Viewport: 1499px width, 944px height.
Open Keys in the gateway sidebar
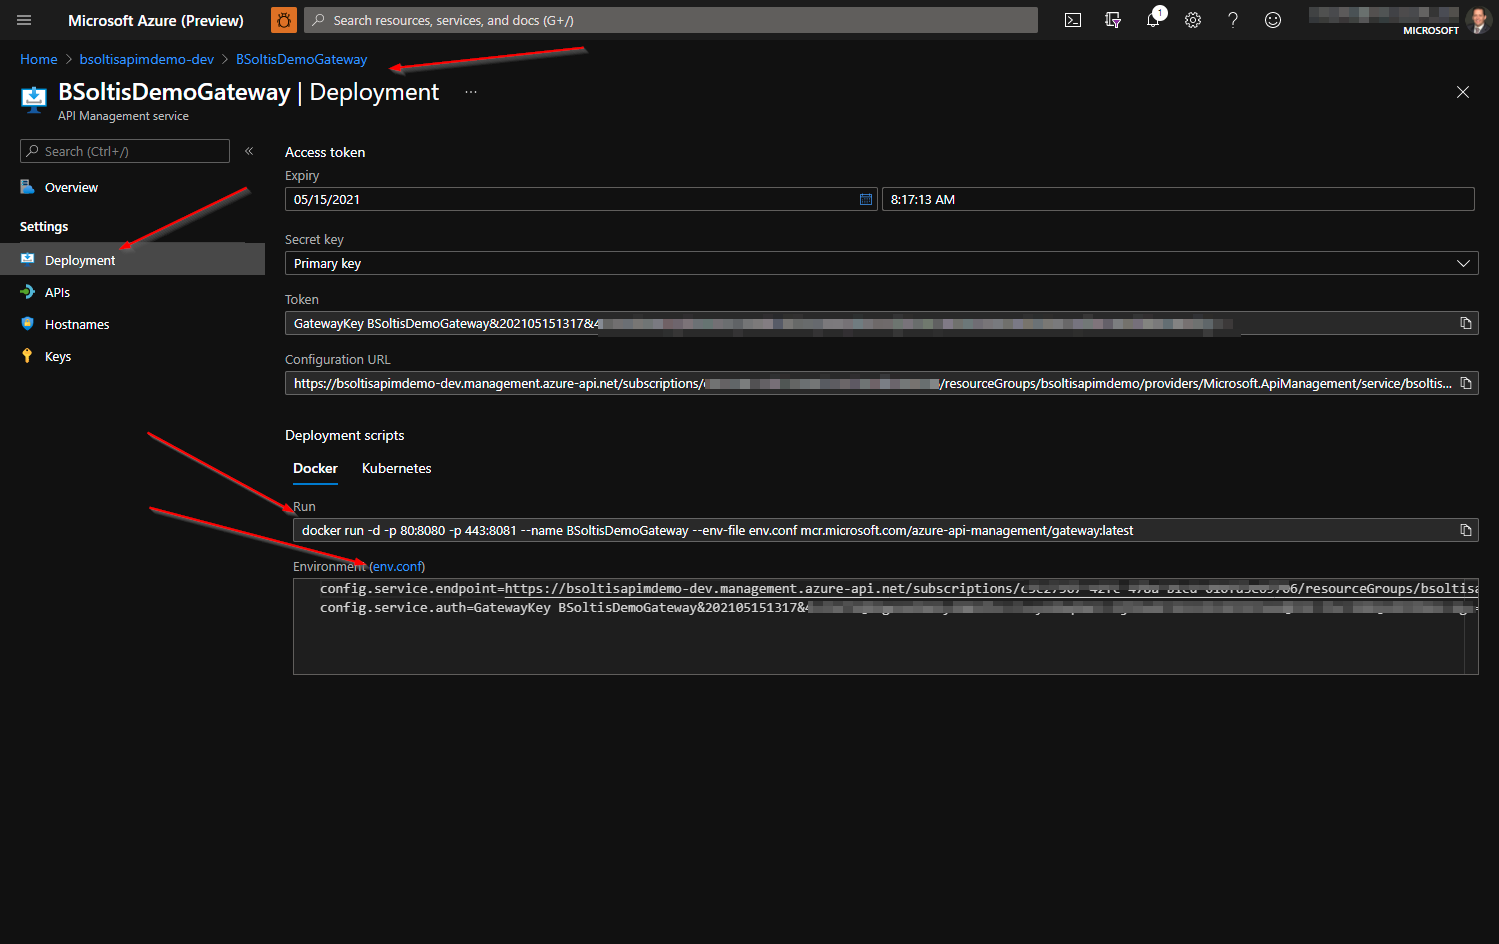click(x=57, y=355)
